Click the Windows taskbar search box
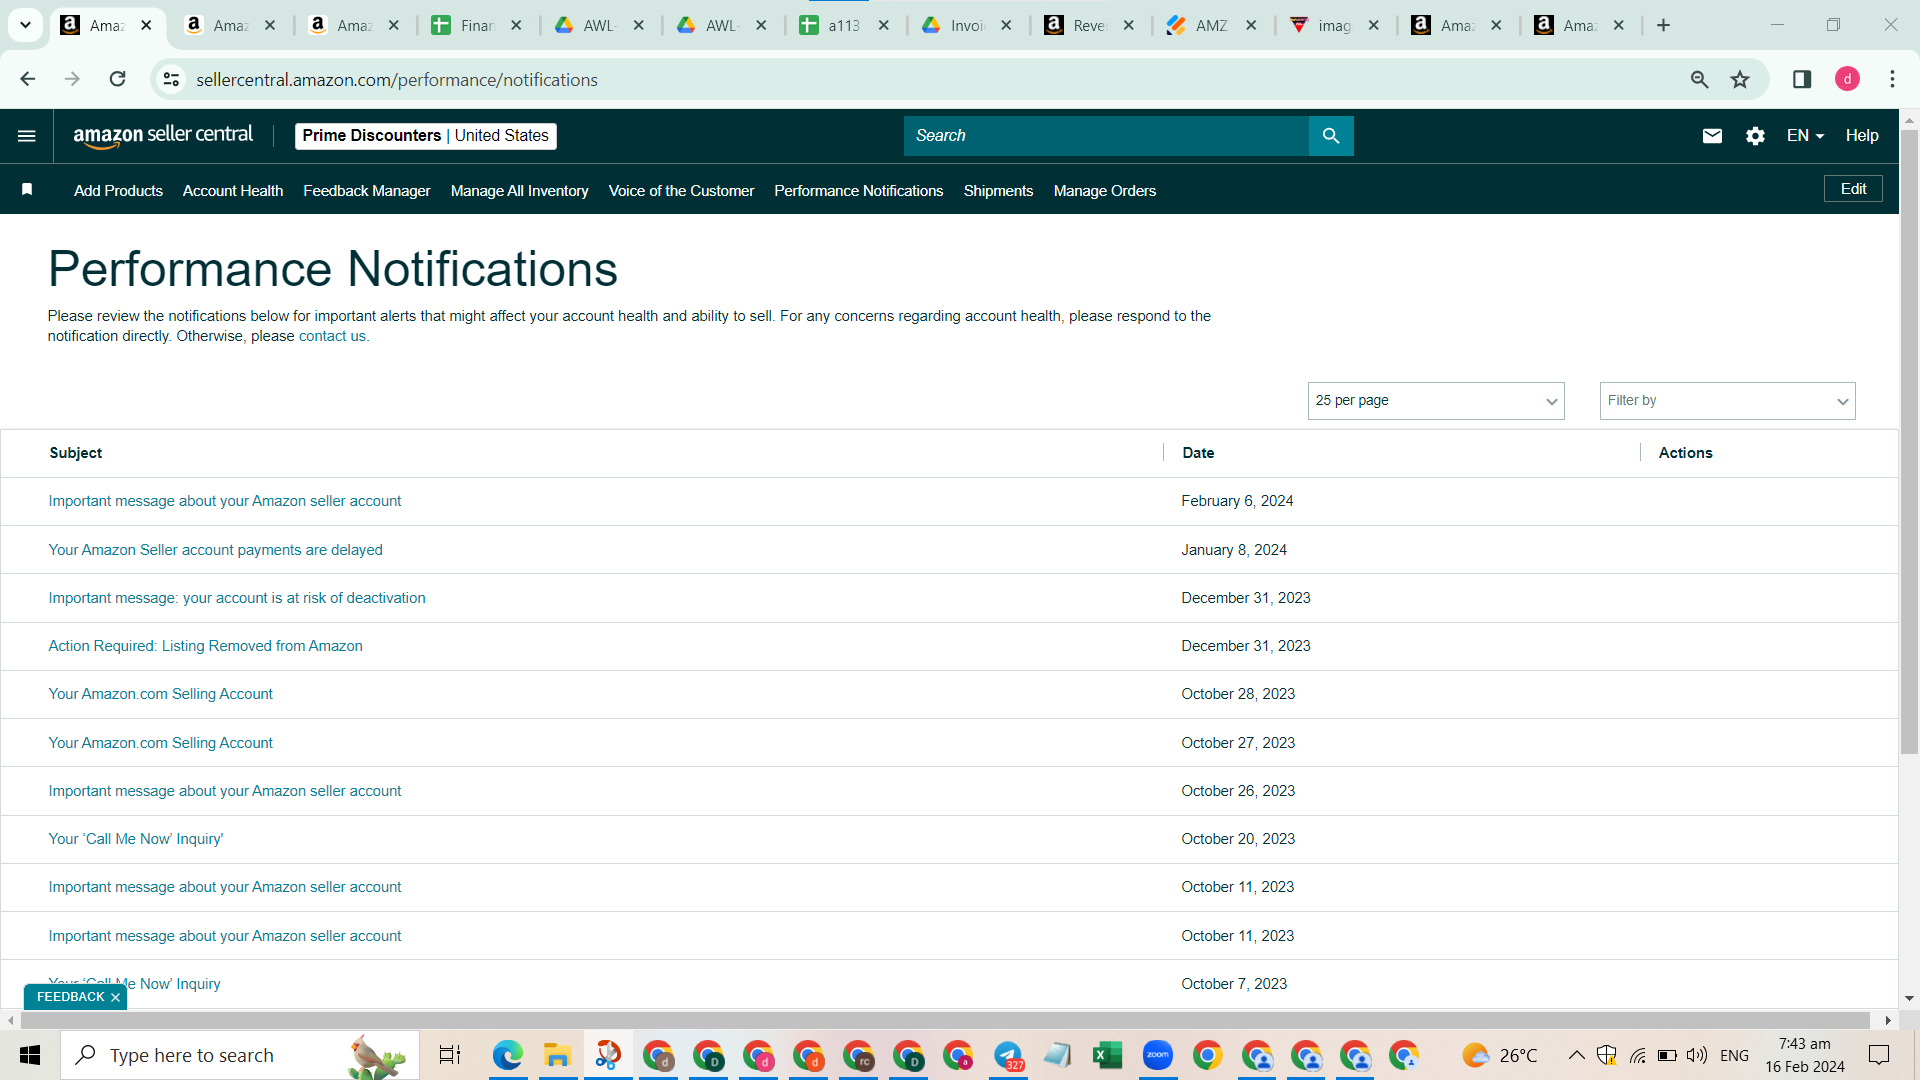The image size is (1920, 1080). pyautogui.click(x=240, y=1055)
